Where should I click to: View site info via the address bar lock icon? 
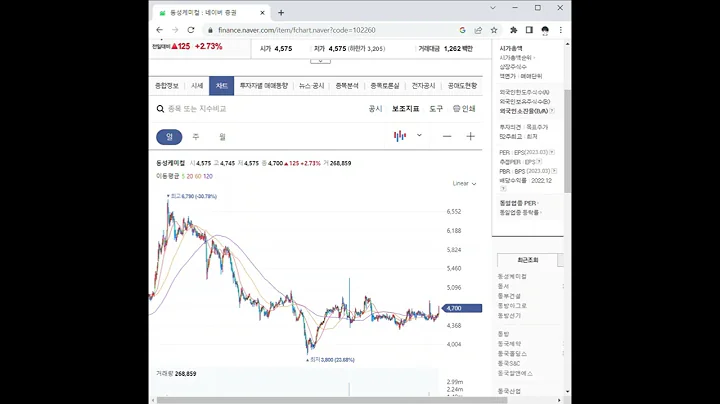pos(210,30)
